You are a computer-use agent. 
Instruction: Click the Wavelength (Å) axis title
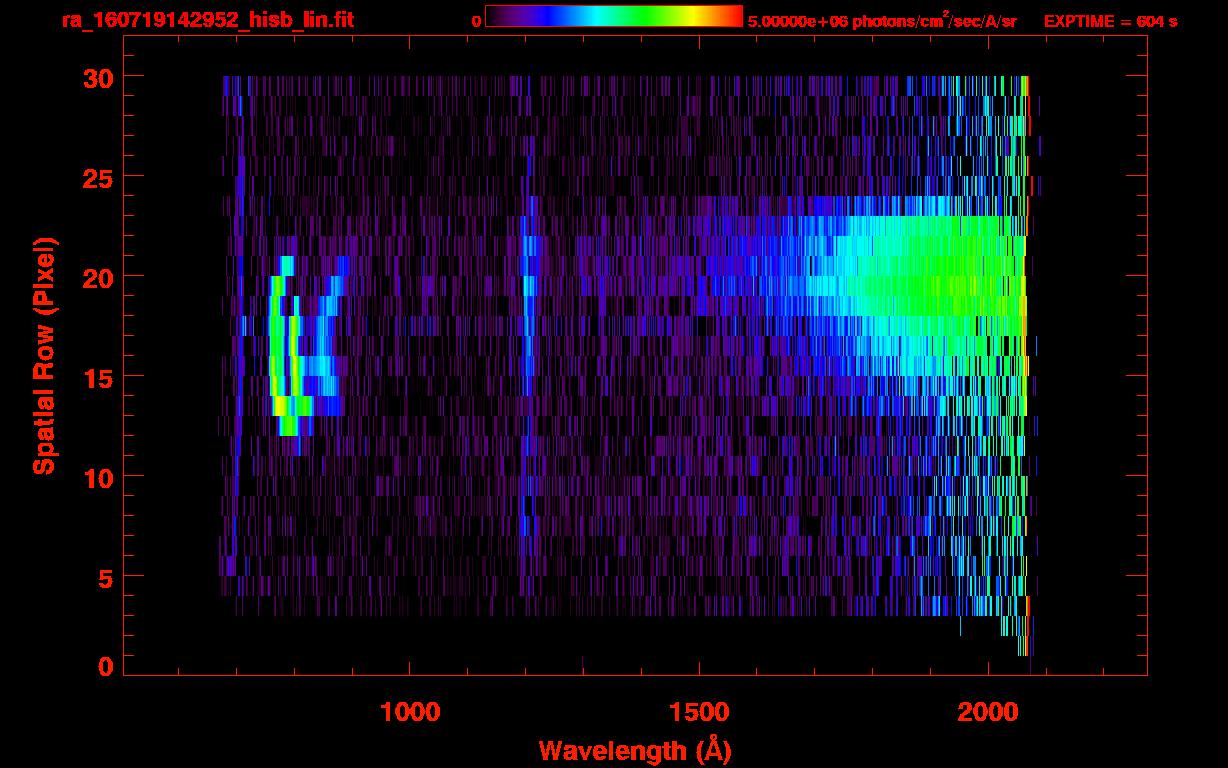tap(635, 750)
